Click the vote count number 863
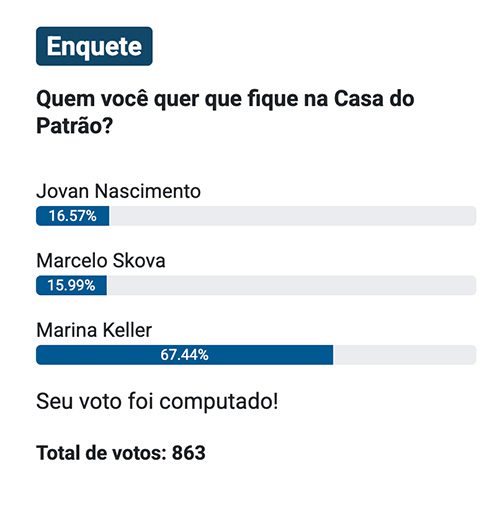This screenshot has height=505, width=500. (189, 453)
